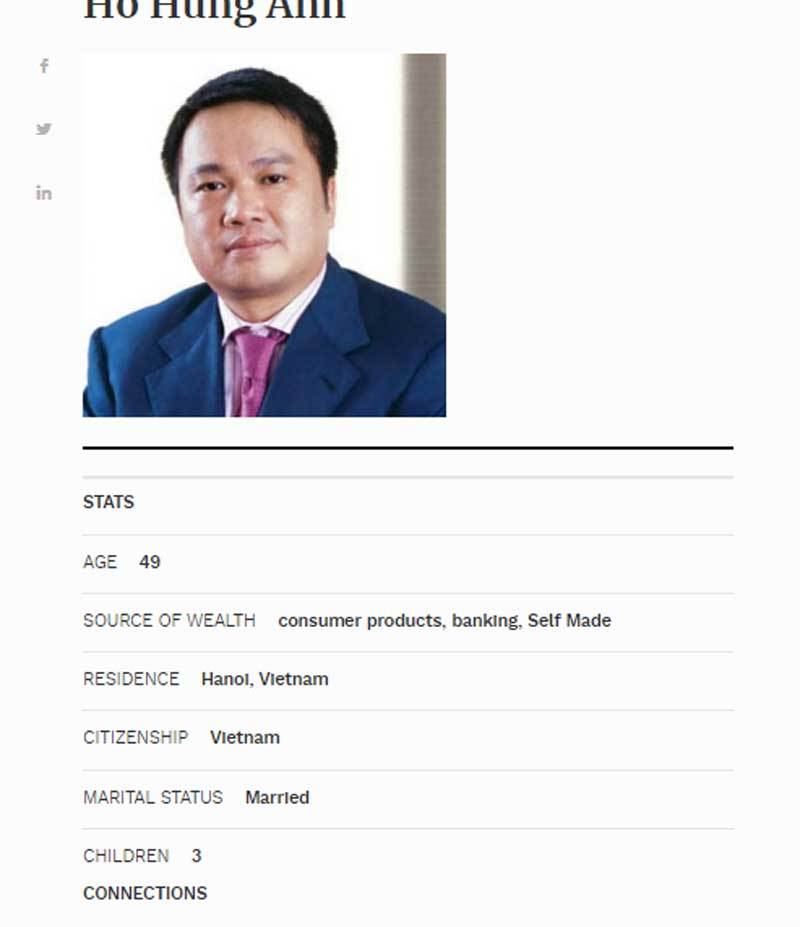The image size is (800, 927).
Task: Click the MARITAL STATUS label
Action: point(153,797)
